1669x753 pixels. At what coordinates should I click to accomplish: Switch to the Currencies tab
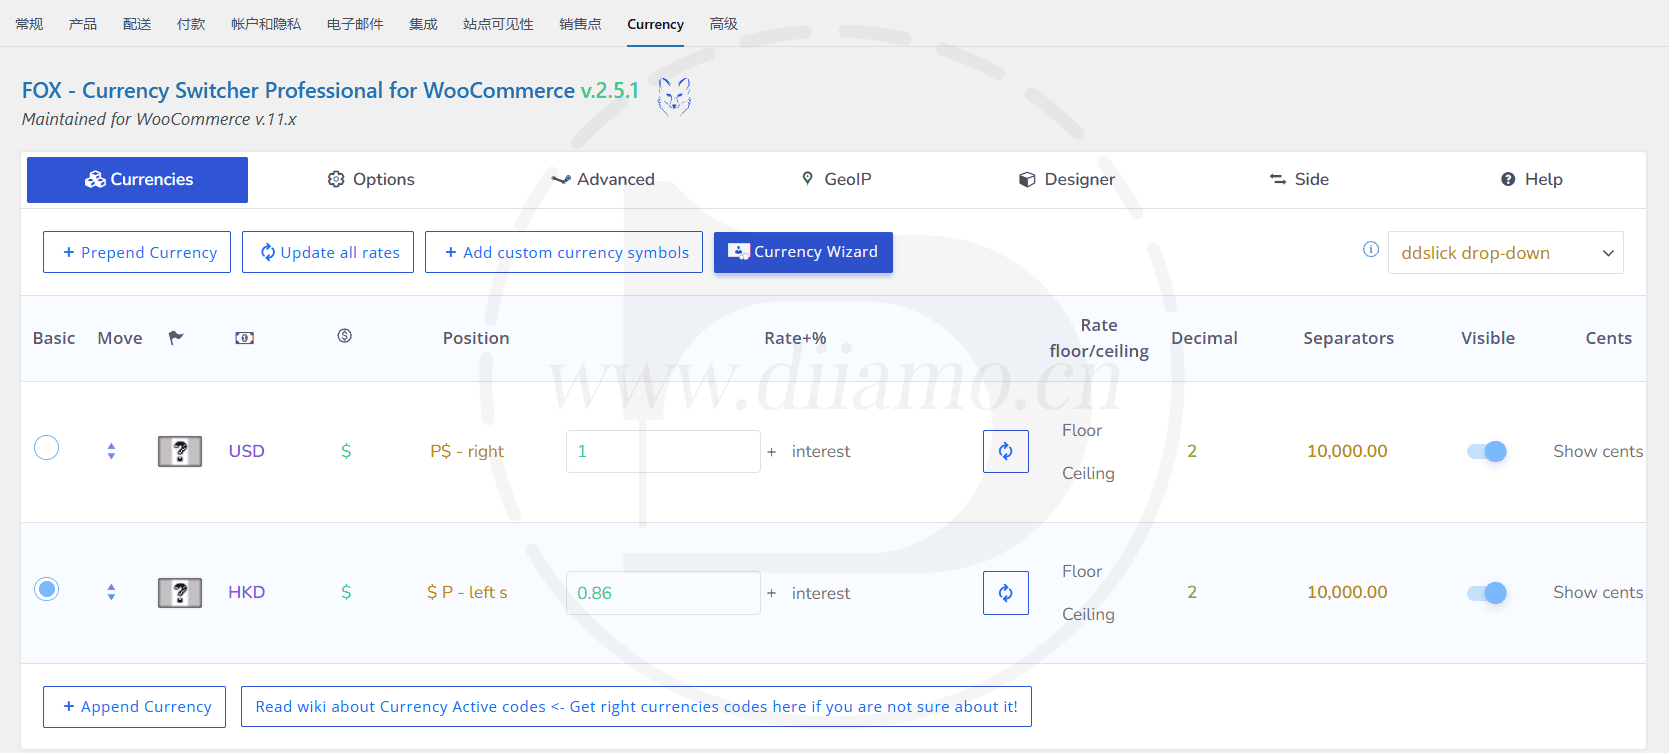click(138, 180)
